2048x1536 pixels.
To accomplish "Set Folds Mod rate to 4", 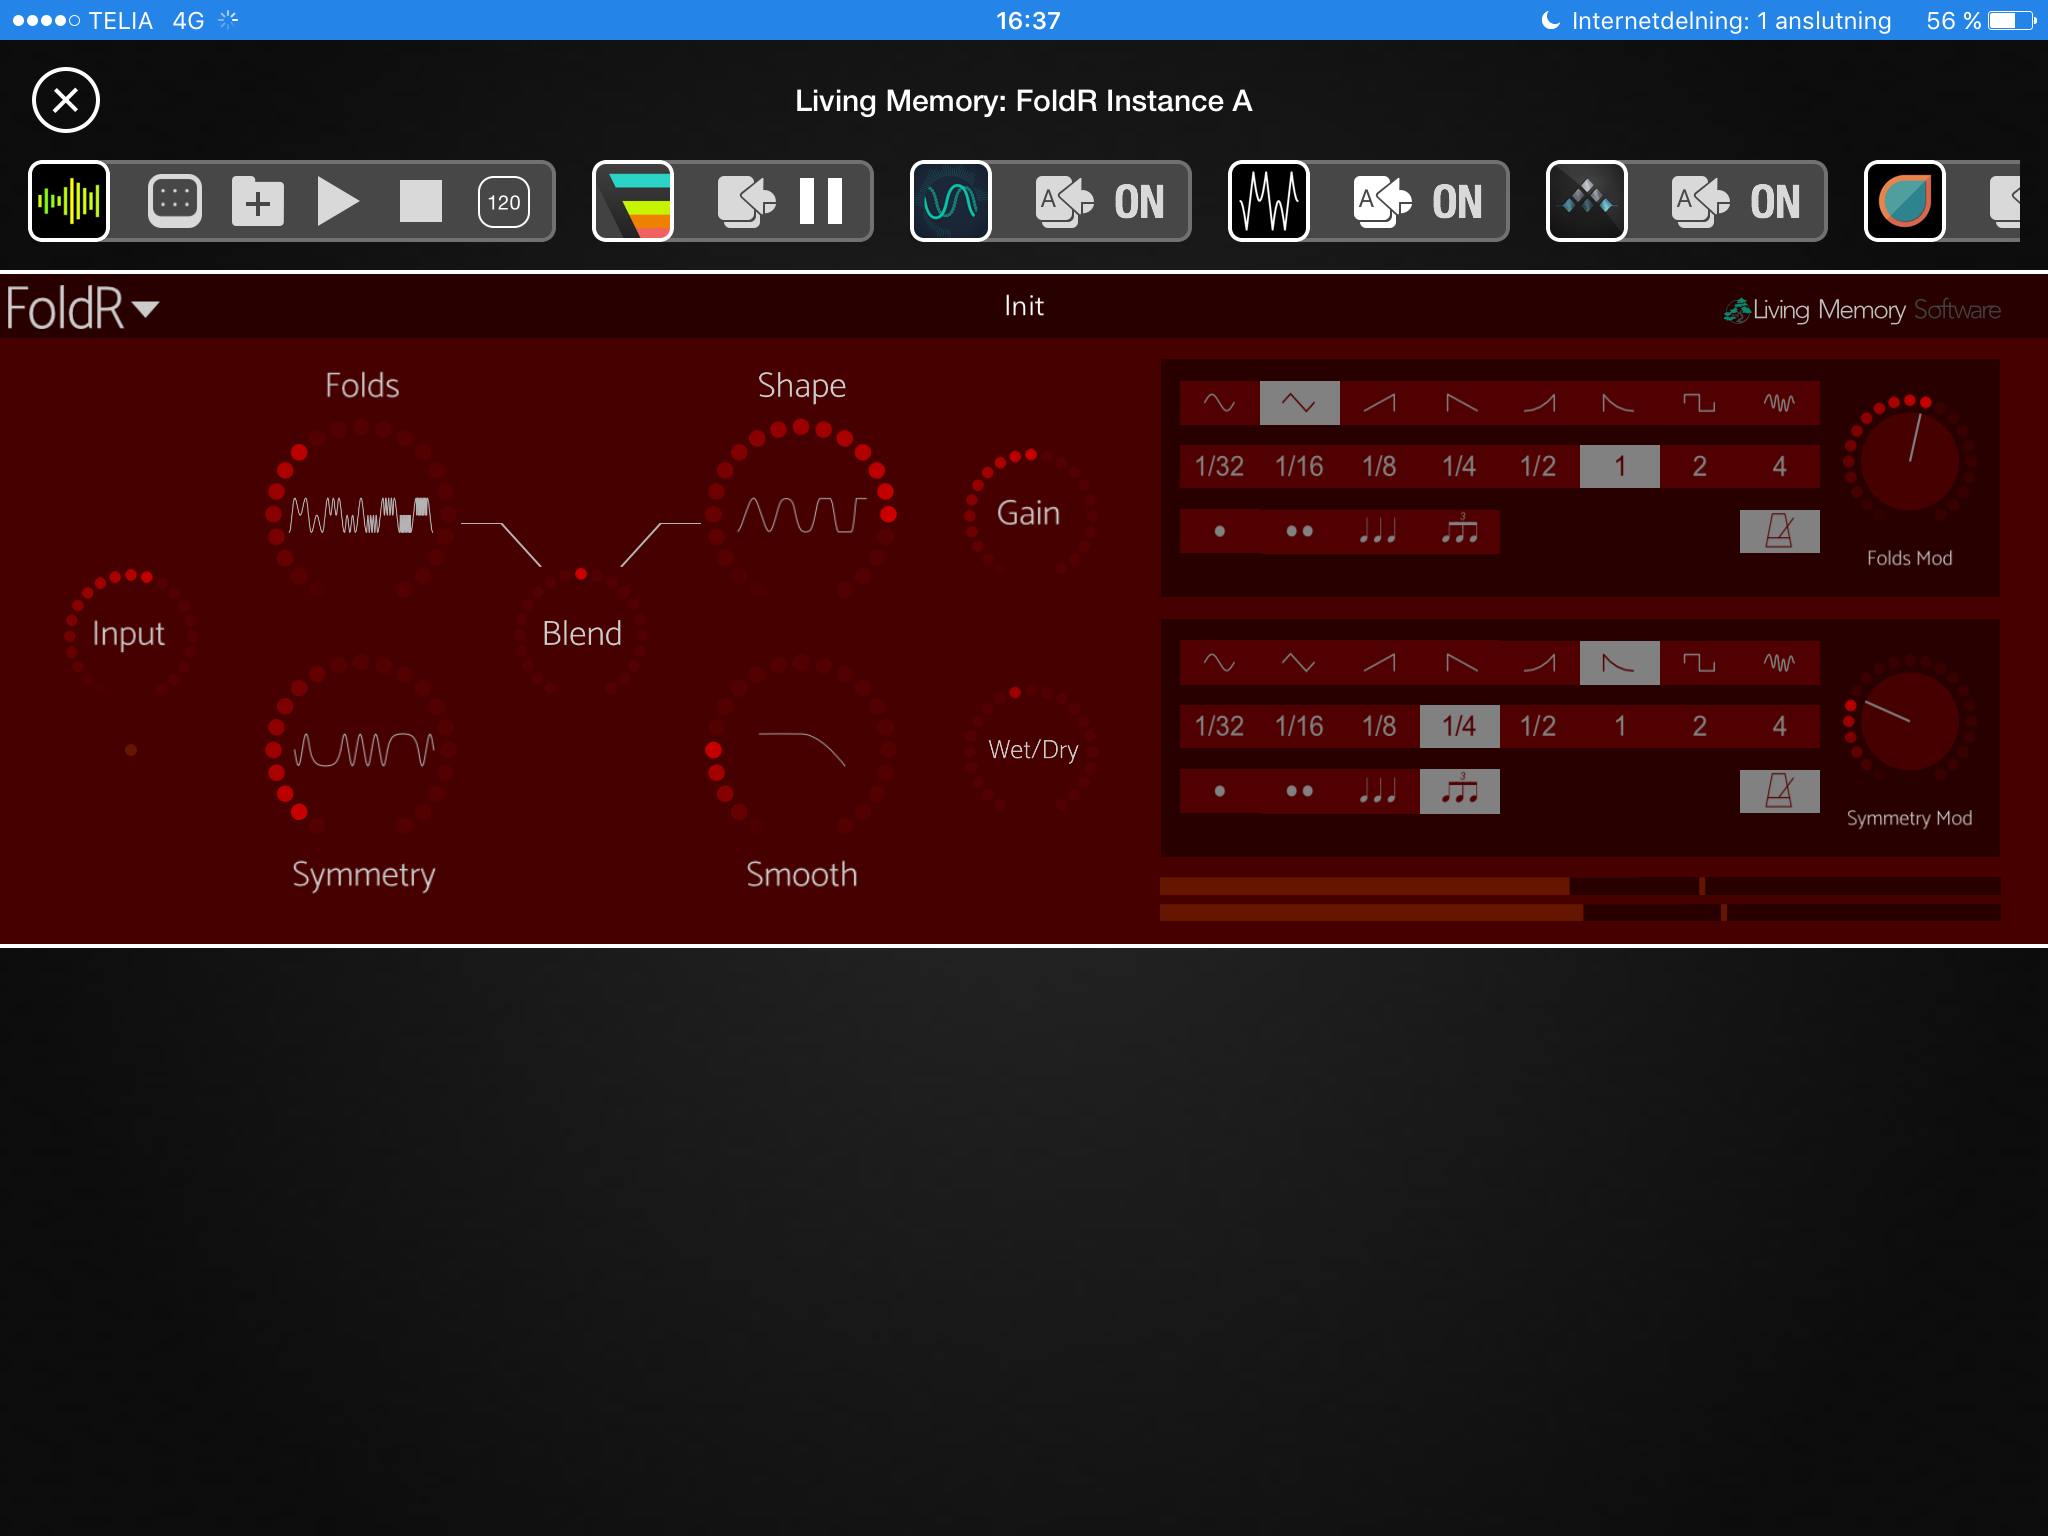I will pos(1780,466).
